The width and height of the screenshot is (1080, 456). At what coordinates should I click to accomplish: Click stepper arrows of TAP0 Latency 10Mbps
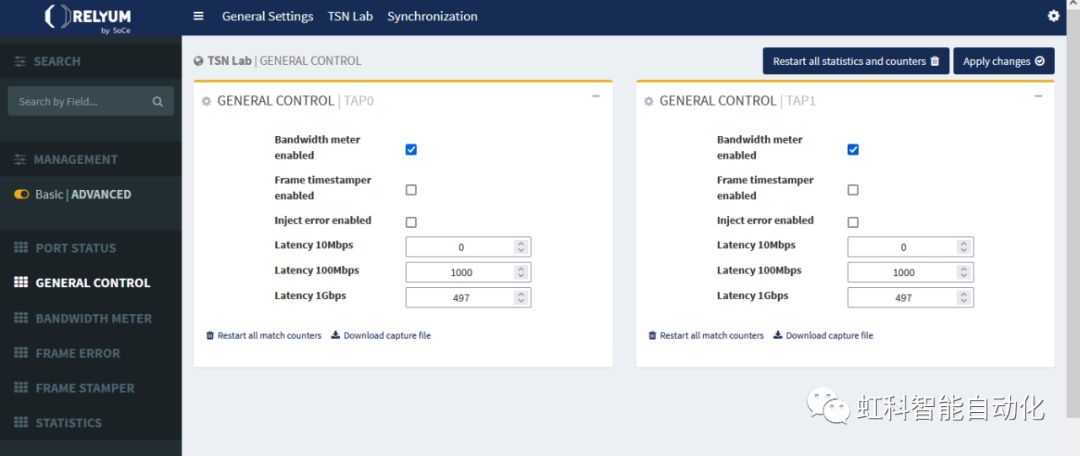(x=521, y=247)
